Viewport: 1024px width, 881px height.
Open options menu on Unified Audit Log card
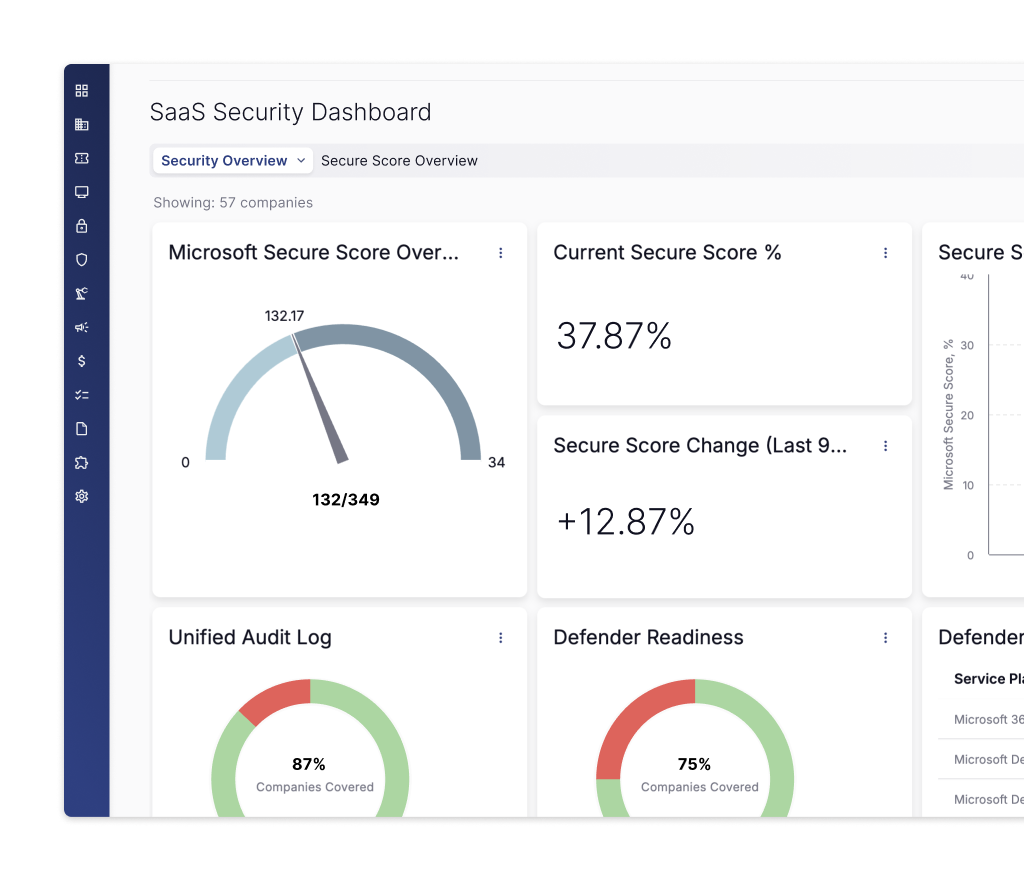[501, 637]
